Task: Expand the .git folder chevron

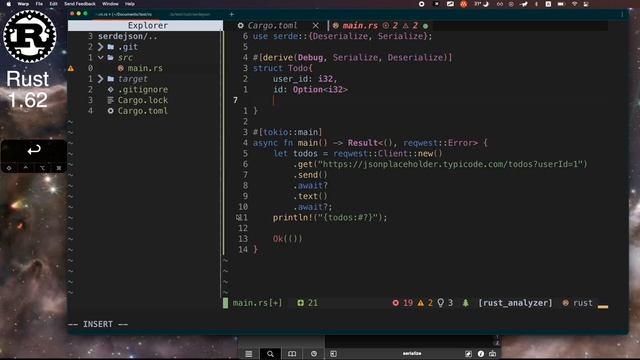Action: pyautogui.click(x=100, y=47)
